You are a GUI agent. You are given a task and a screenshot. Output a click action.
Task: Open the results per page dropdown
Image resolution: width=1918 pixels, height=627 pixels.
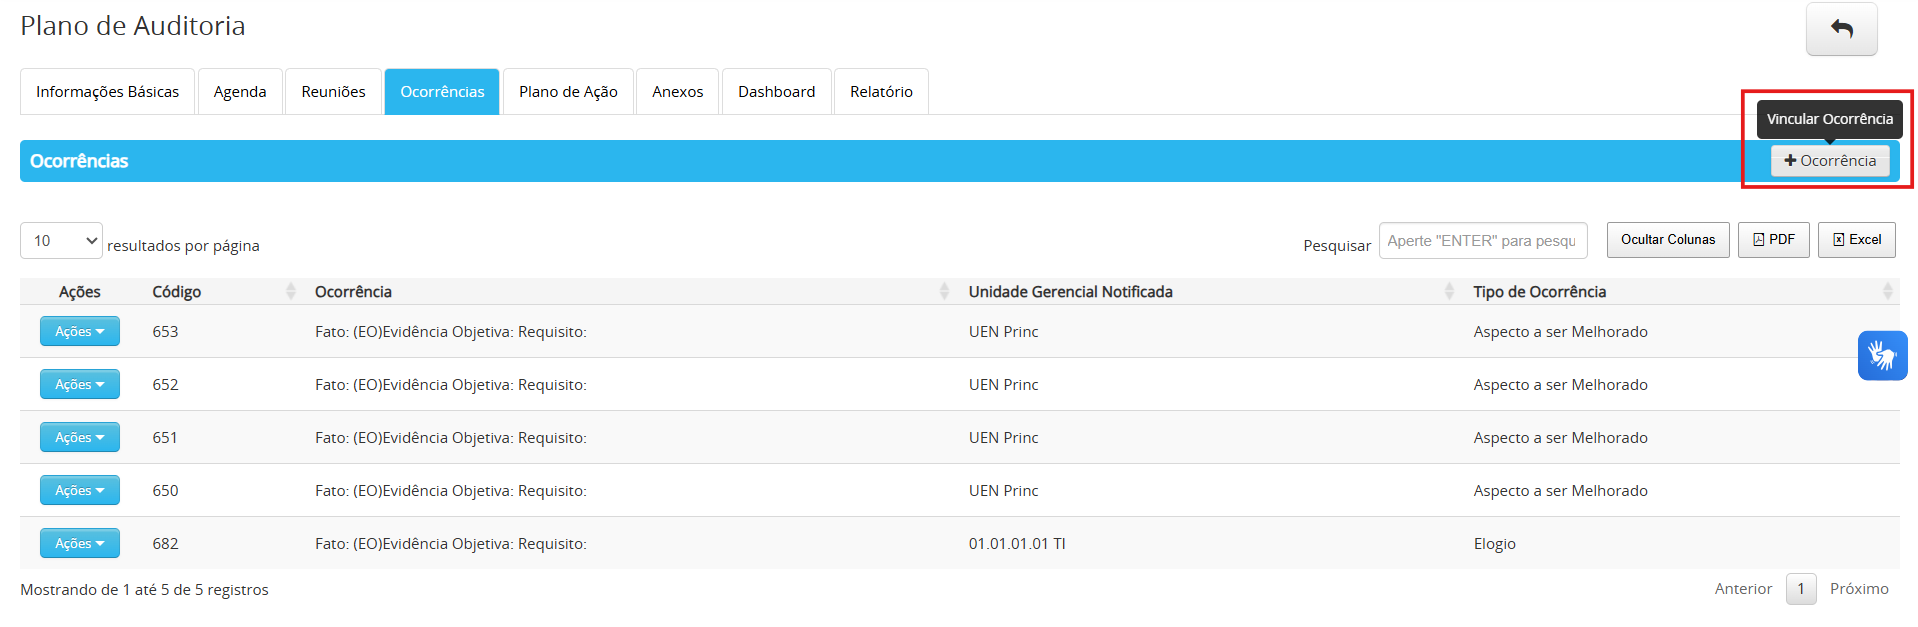coord(61,241)
